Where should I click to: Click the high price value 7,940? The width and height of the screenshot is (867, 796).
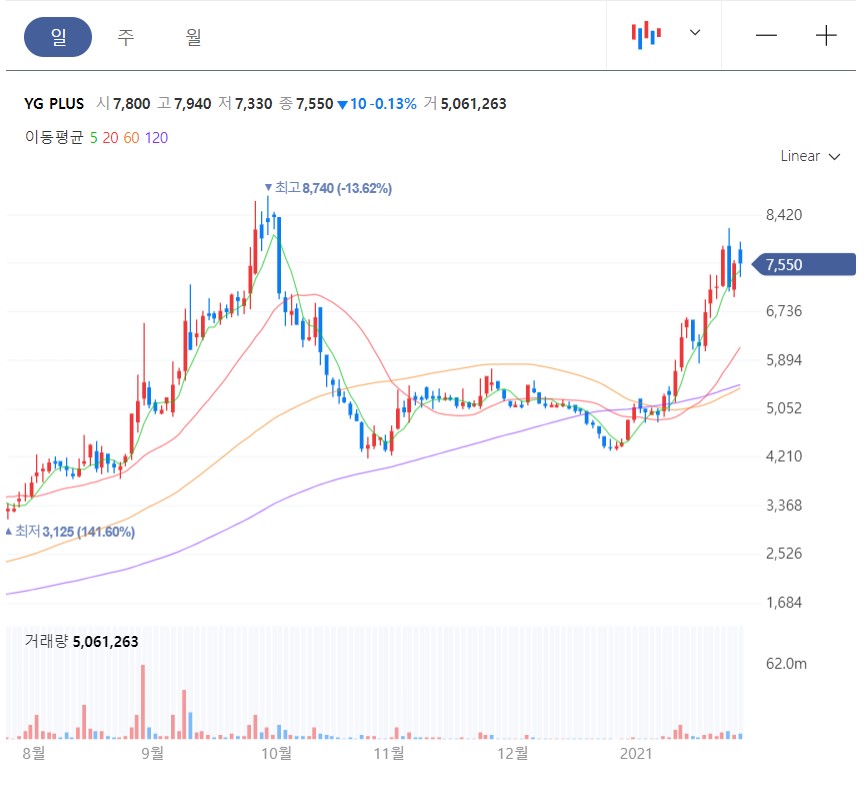coord(192,104)
